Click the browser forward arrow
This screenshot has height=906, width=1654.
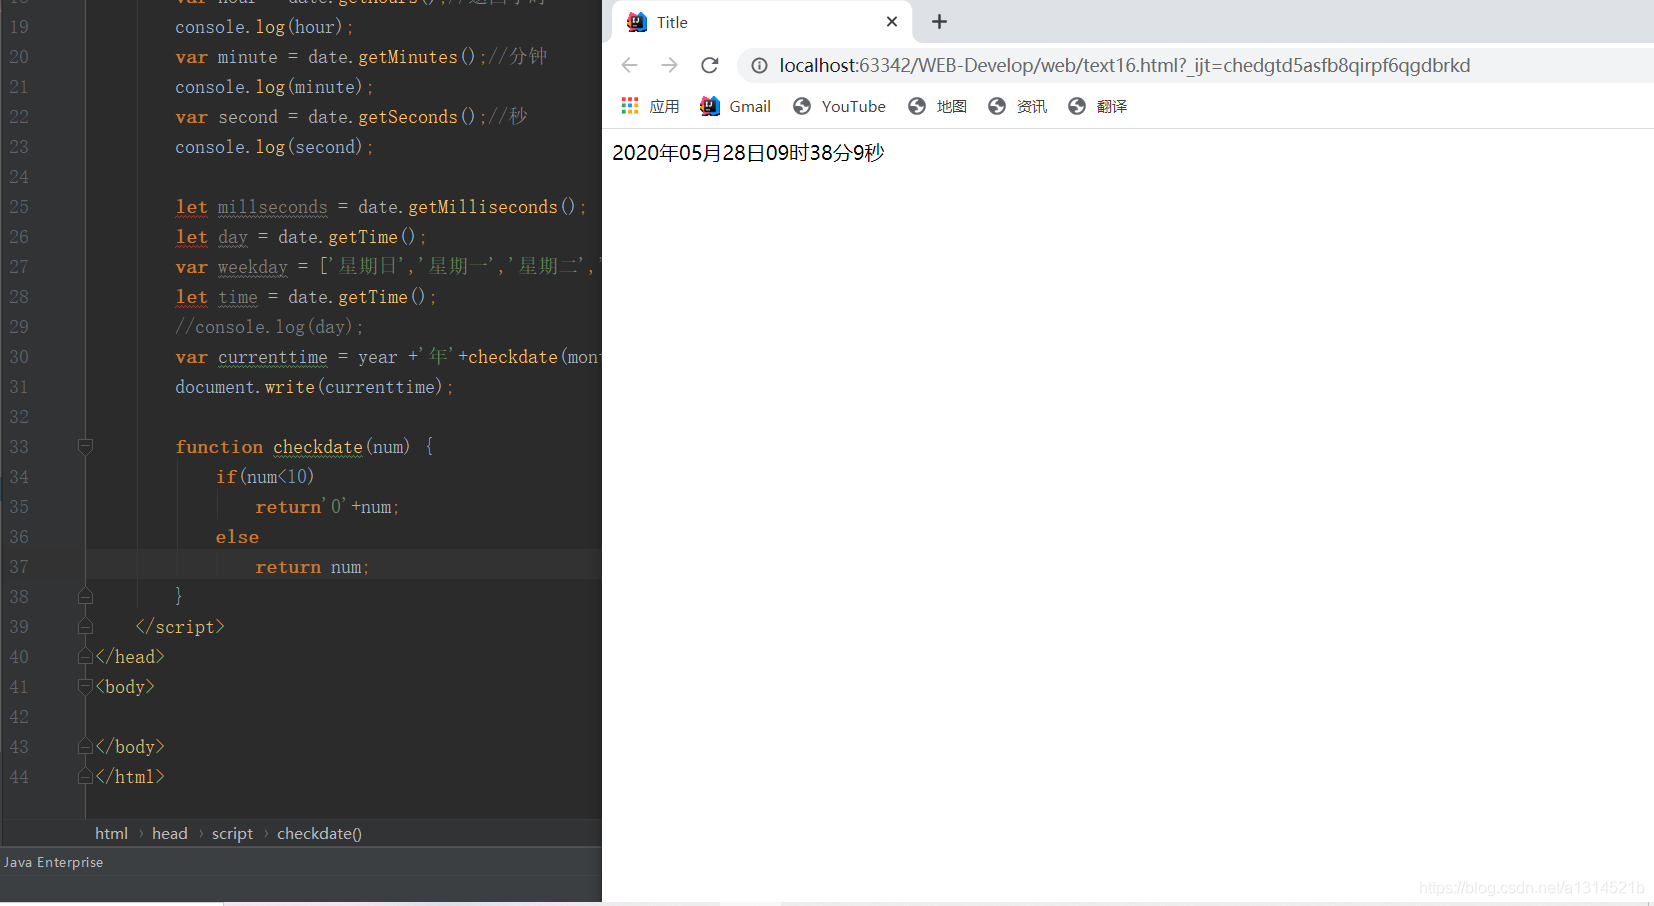coord(669,65)
